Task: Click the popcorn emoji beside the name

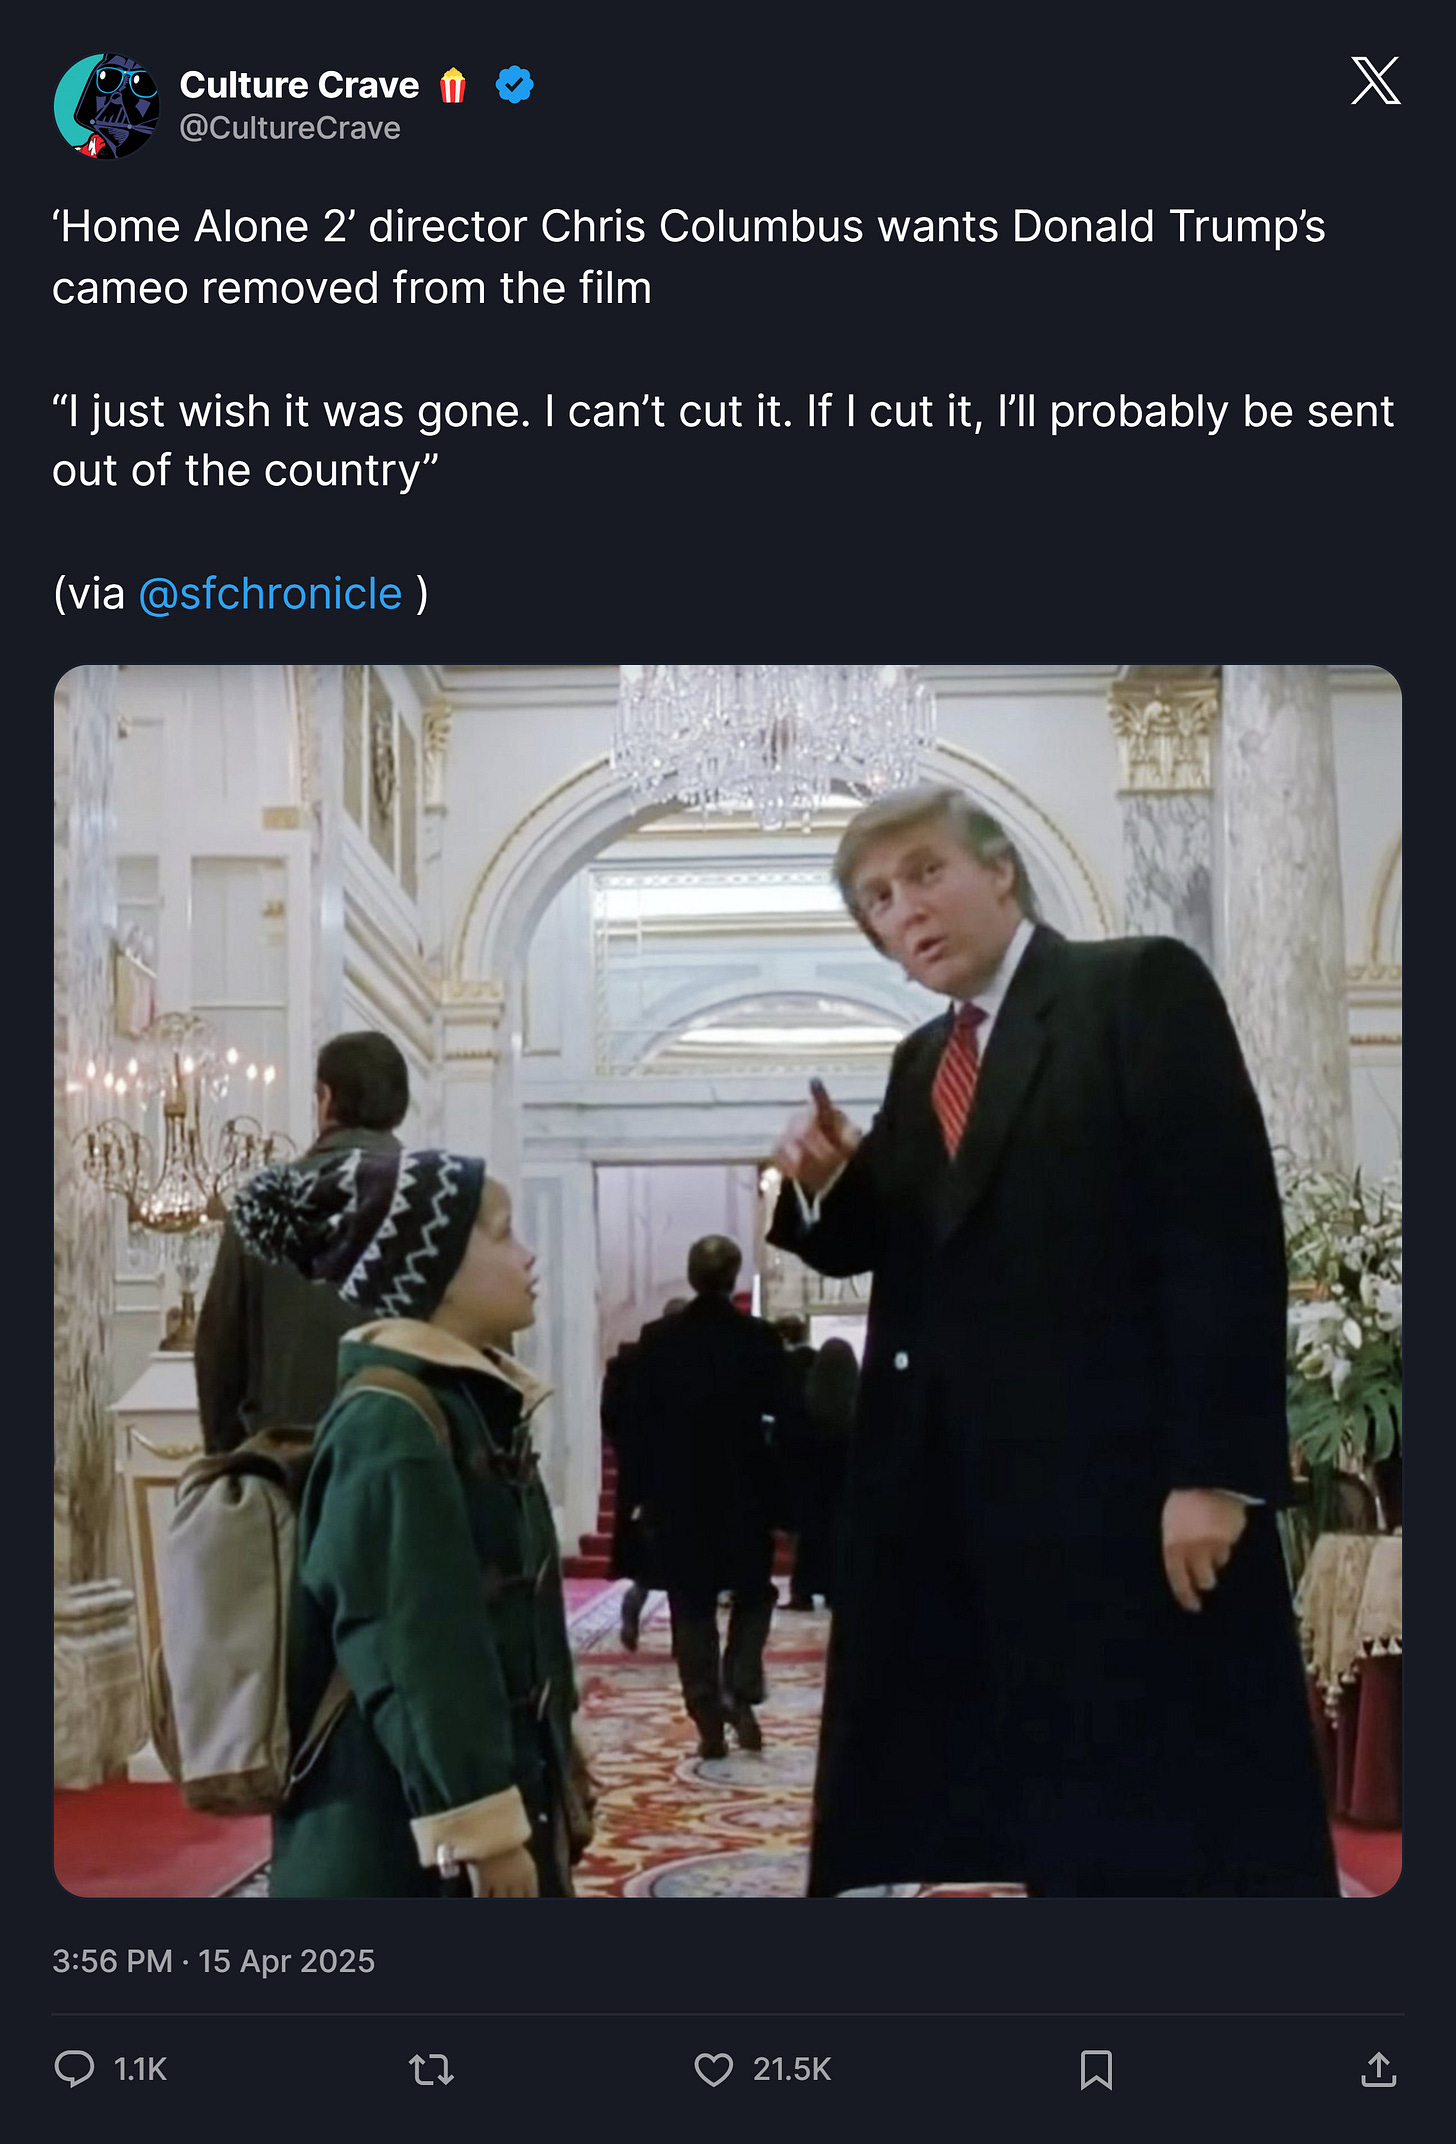Action: coord(453,85)
